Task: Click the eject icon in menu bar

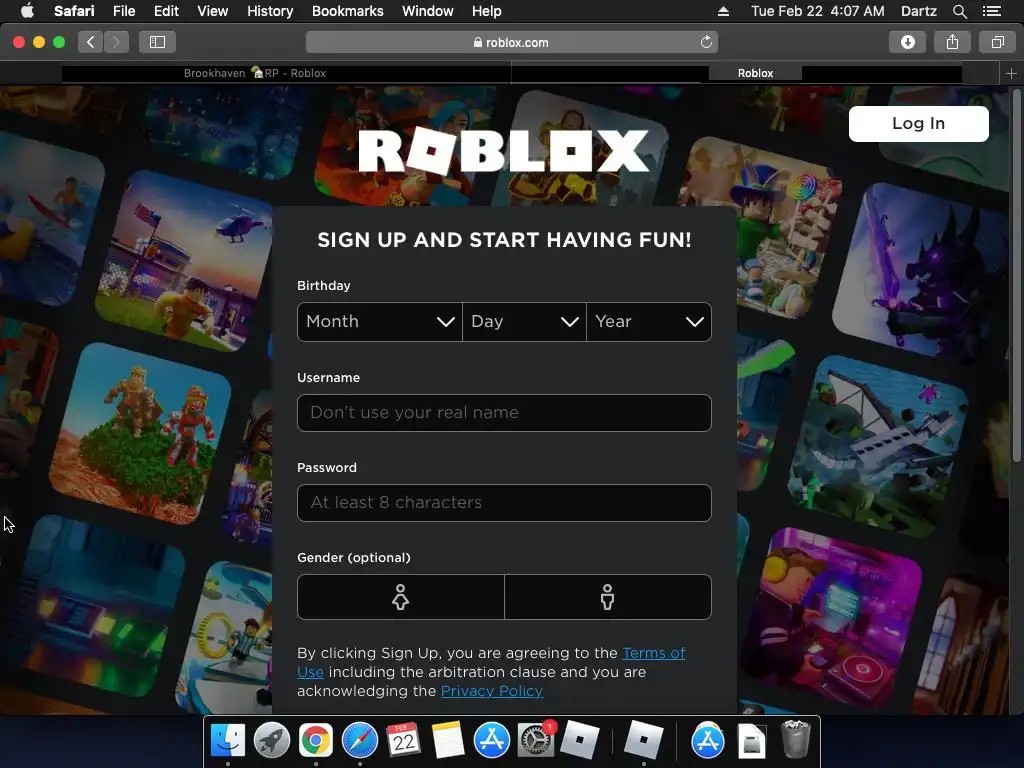Action: pos(723,11)
